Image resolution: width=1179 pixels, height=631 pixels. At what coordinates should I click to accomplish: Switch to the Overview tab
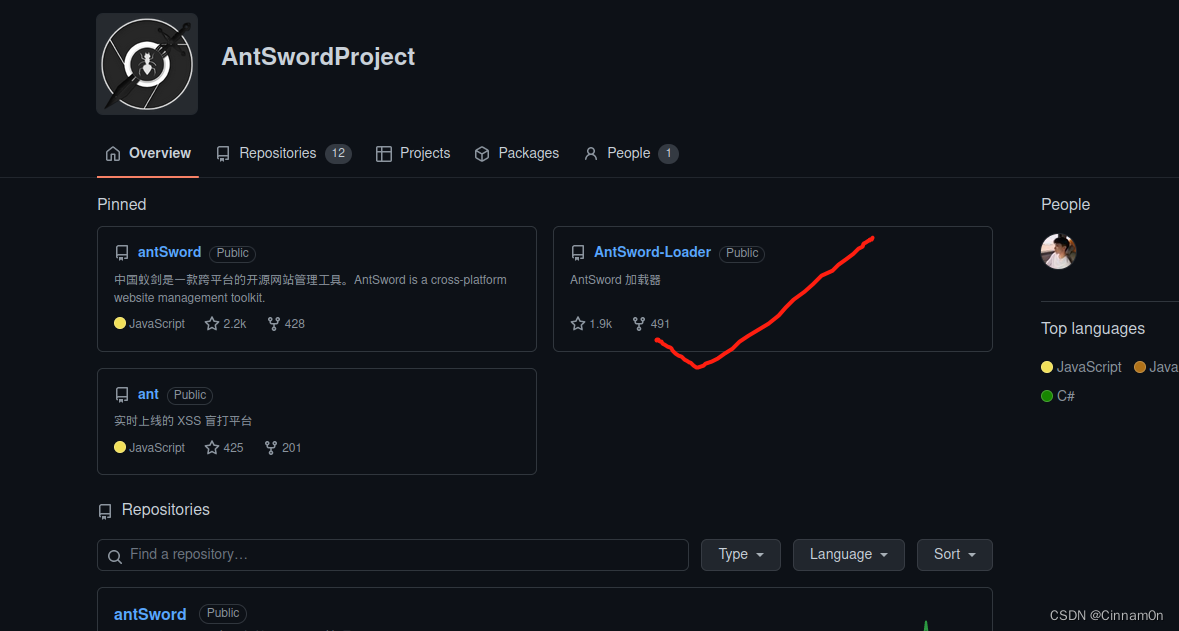tap(147, 153)
